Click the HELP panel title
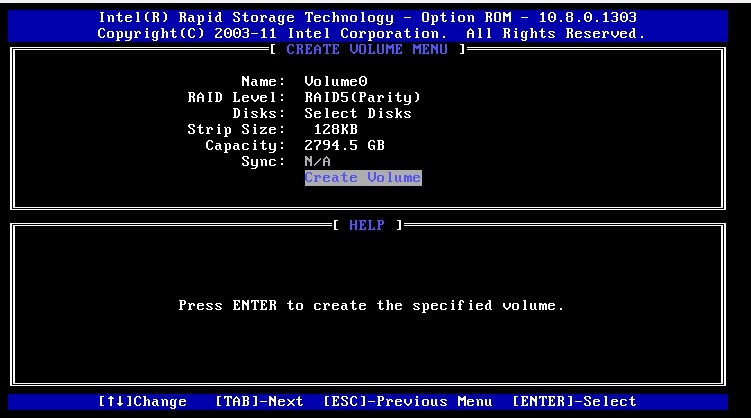The height and width of the screenshot is (418, 751). click(367, 225)
